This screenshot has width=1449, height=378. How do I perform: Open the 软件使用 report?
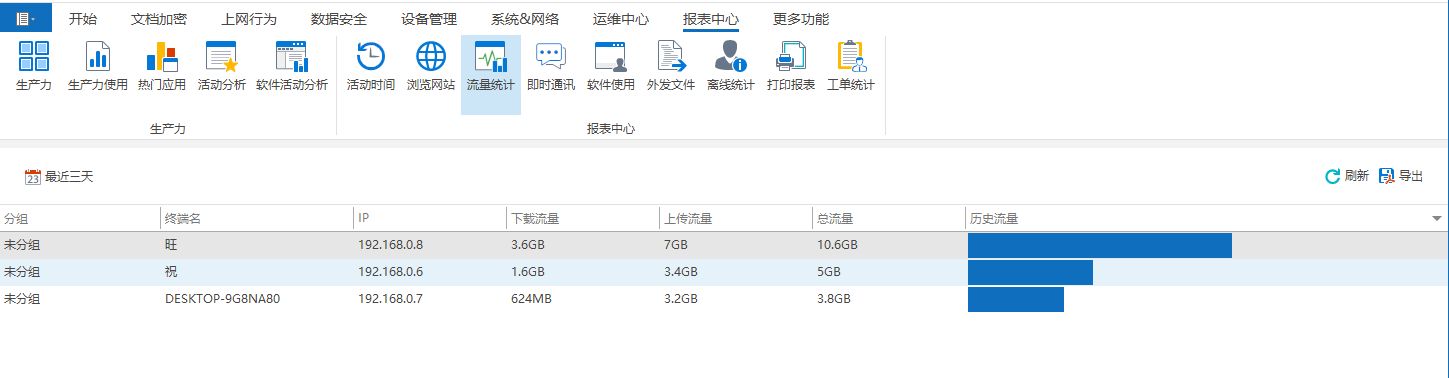pyautogui.click(x=611, y=67)
